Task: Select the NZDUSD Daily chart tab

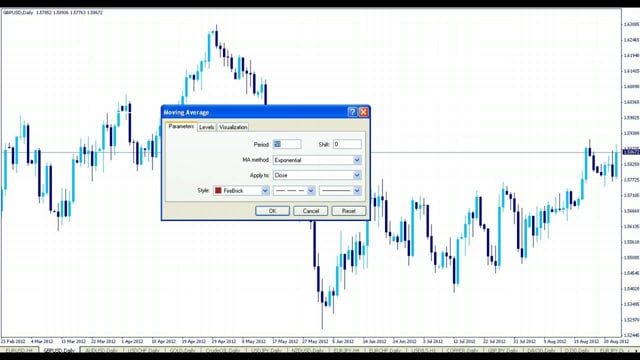Action: pyautogui.click(x=307, y=351)
